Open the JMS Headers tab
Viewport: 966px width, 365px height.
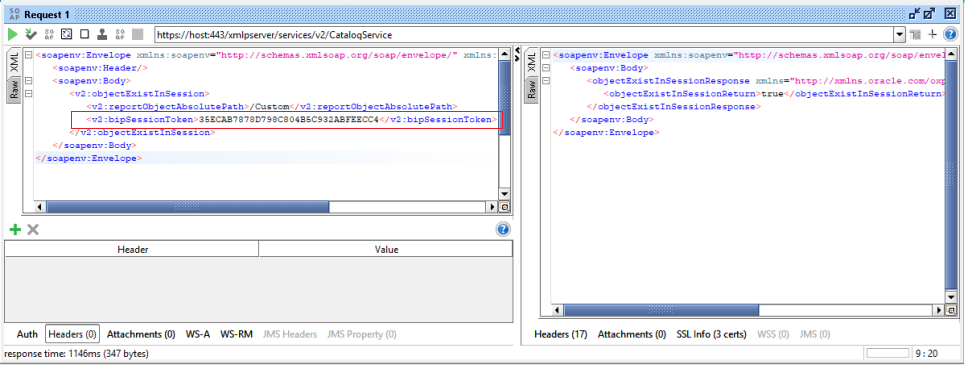coord(290,334)
